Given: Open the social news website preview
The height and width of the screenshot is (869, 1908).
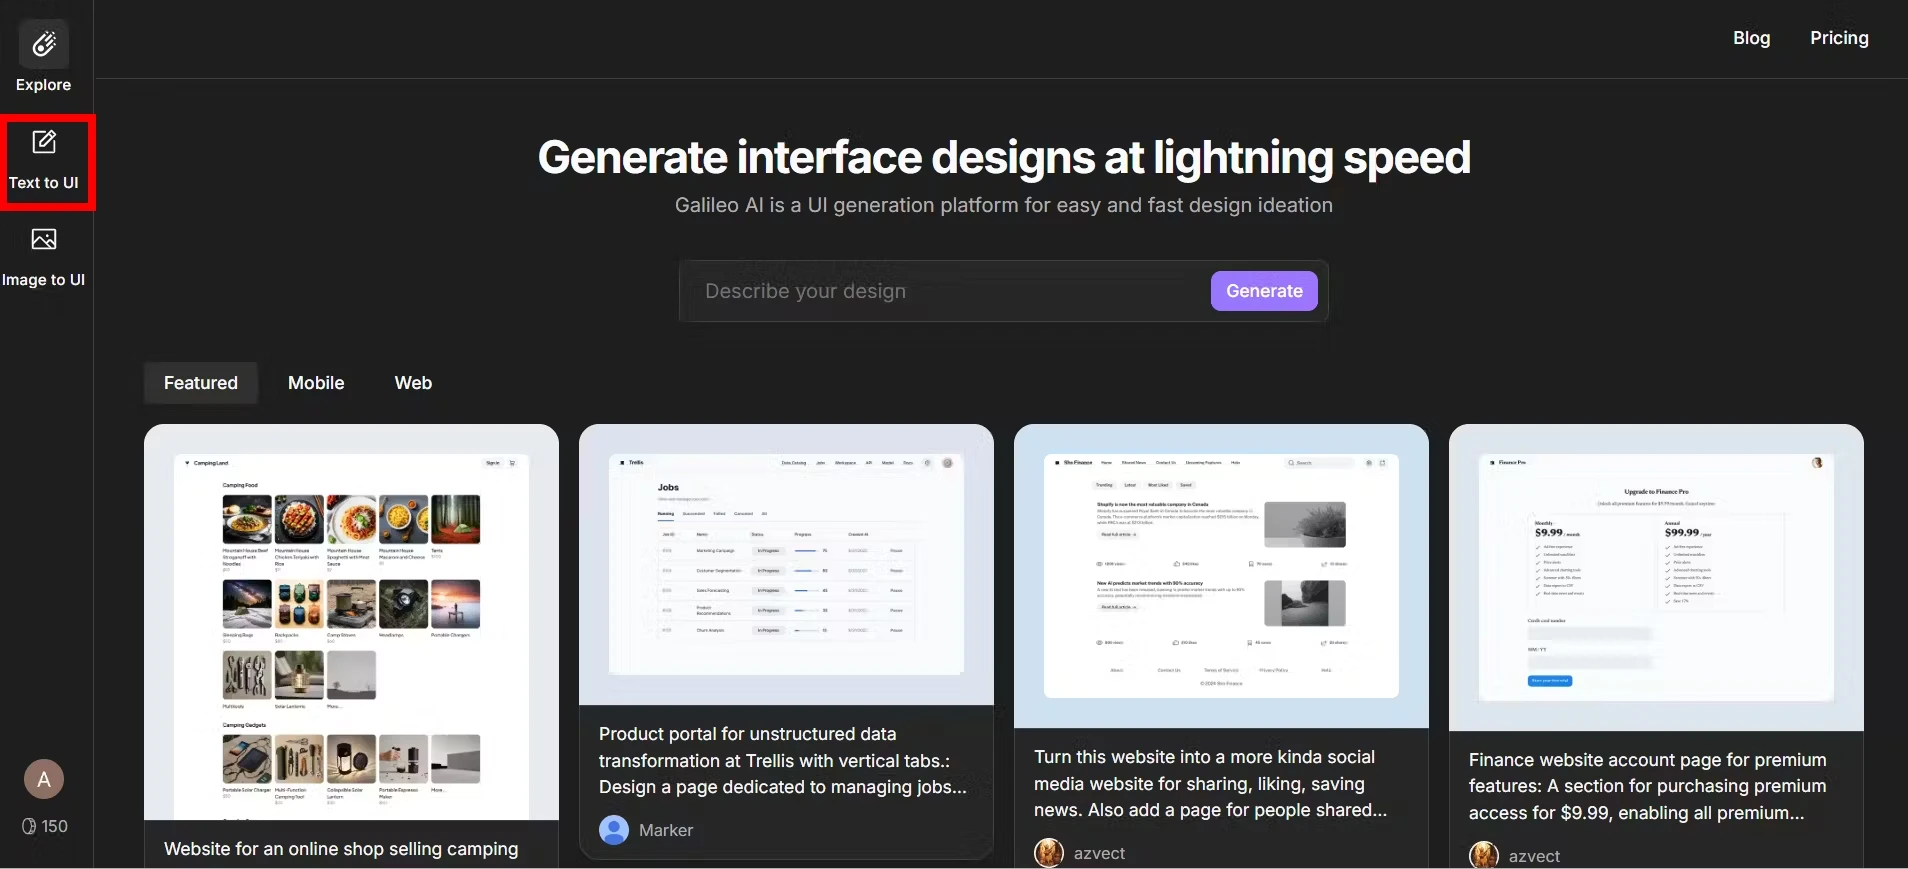Looking at the screenshot, I should coord(1221,576).
